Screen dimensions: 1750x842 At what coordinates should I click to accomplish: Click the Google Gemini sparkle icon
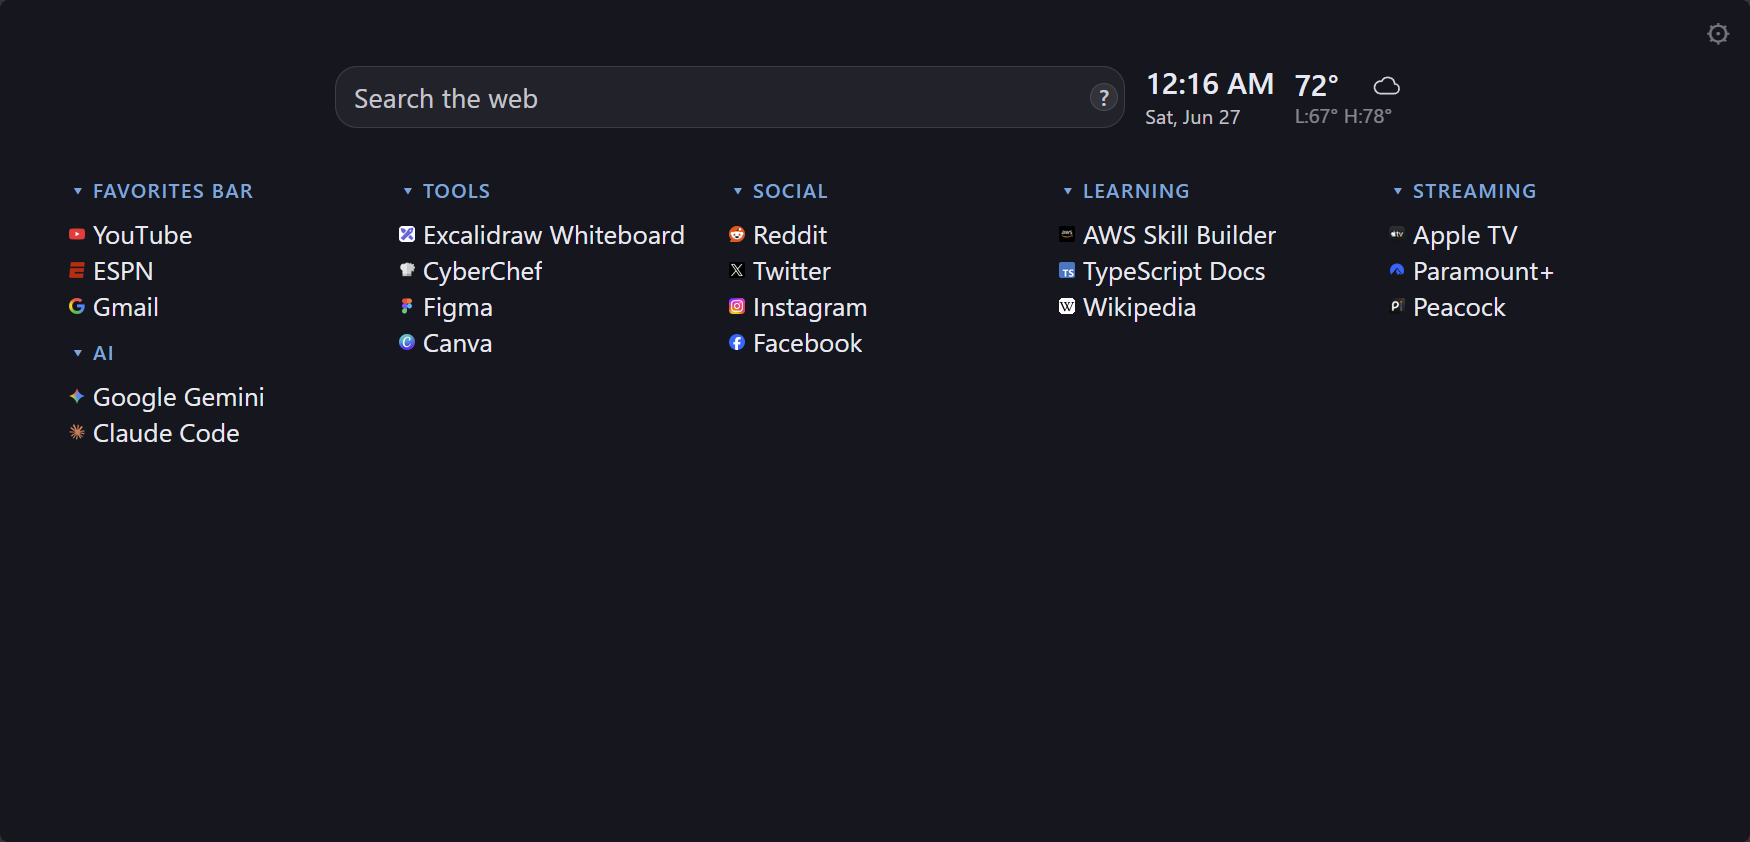(77, 396)
